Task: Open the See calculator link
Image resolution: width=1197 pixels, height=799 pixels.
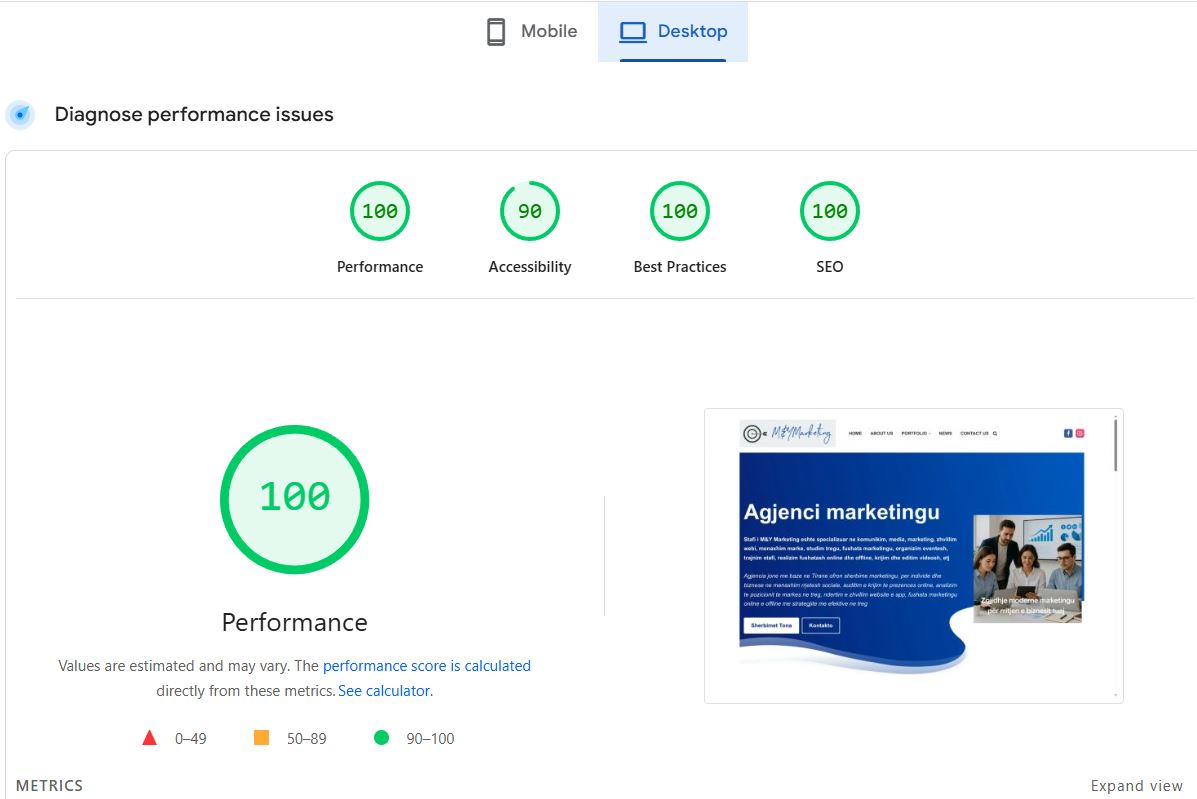Action: (x=384, y=691)
